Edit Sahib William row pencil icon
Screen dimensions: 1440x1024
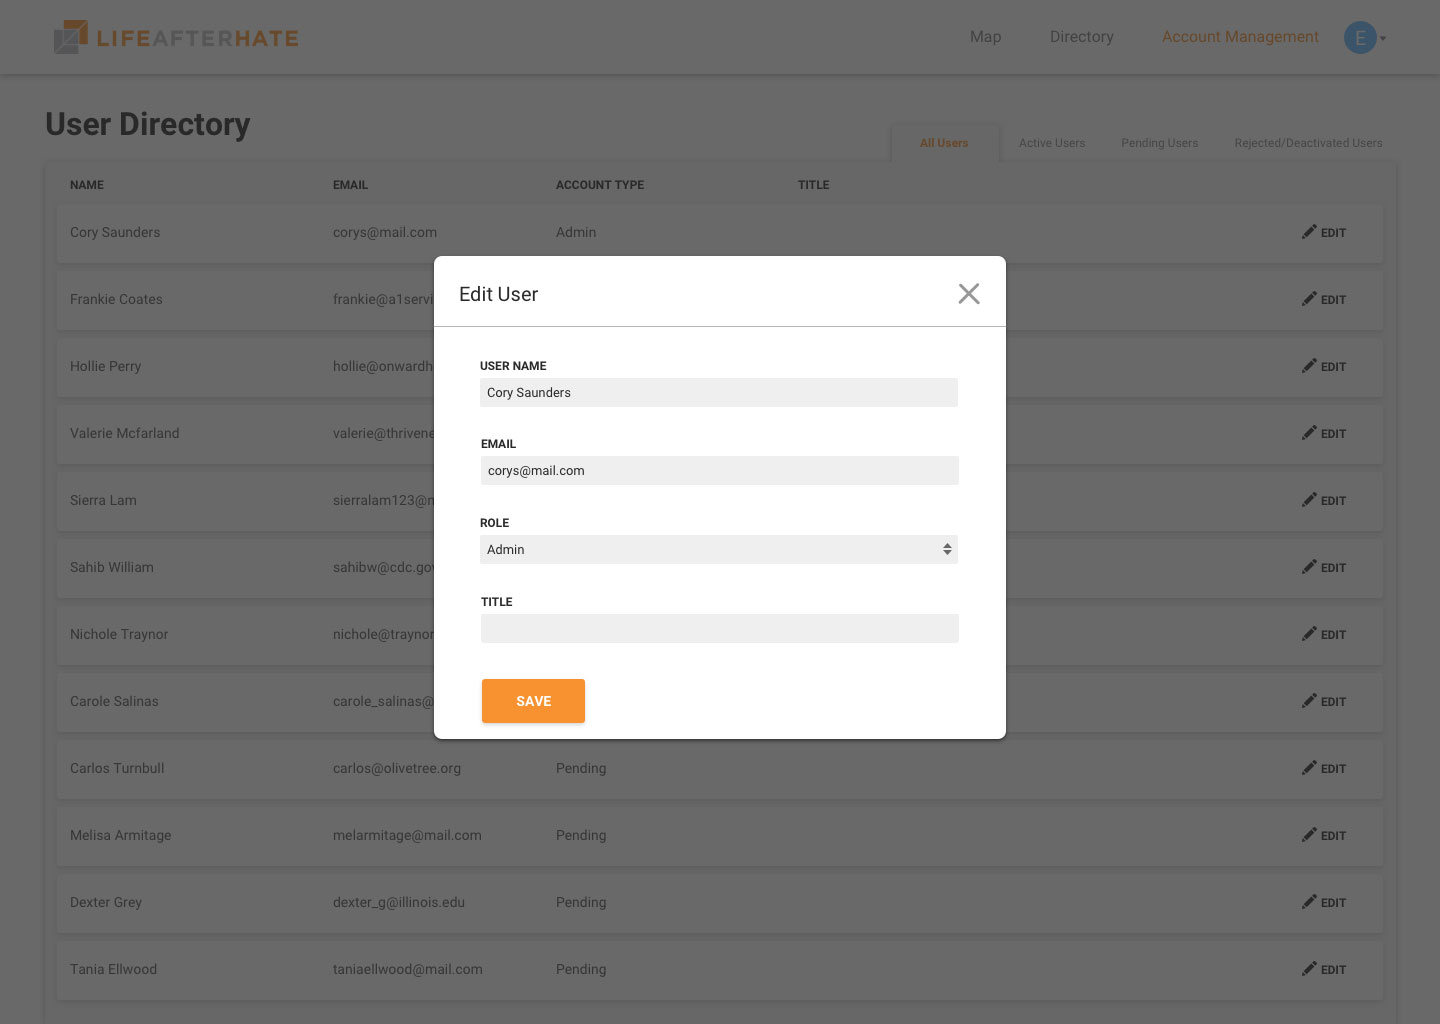click(1309, 567)
